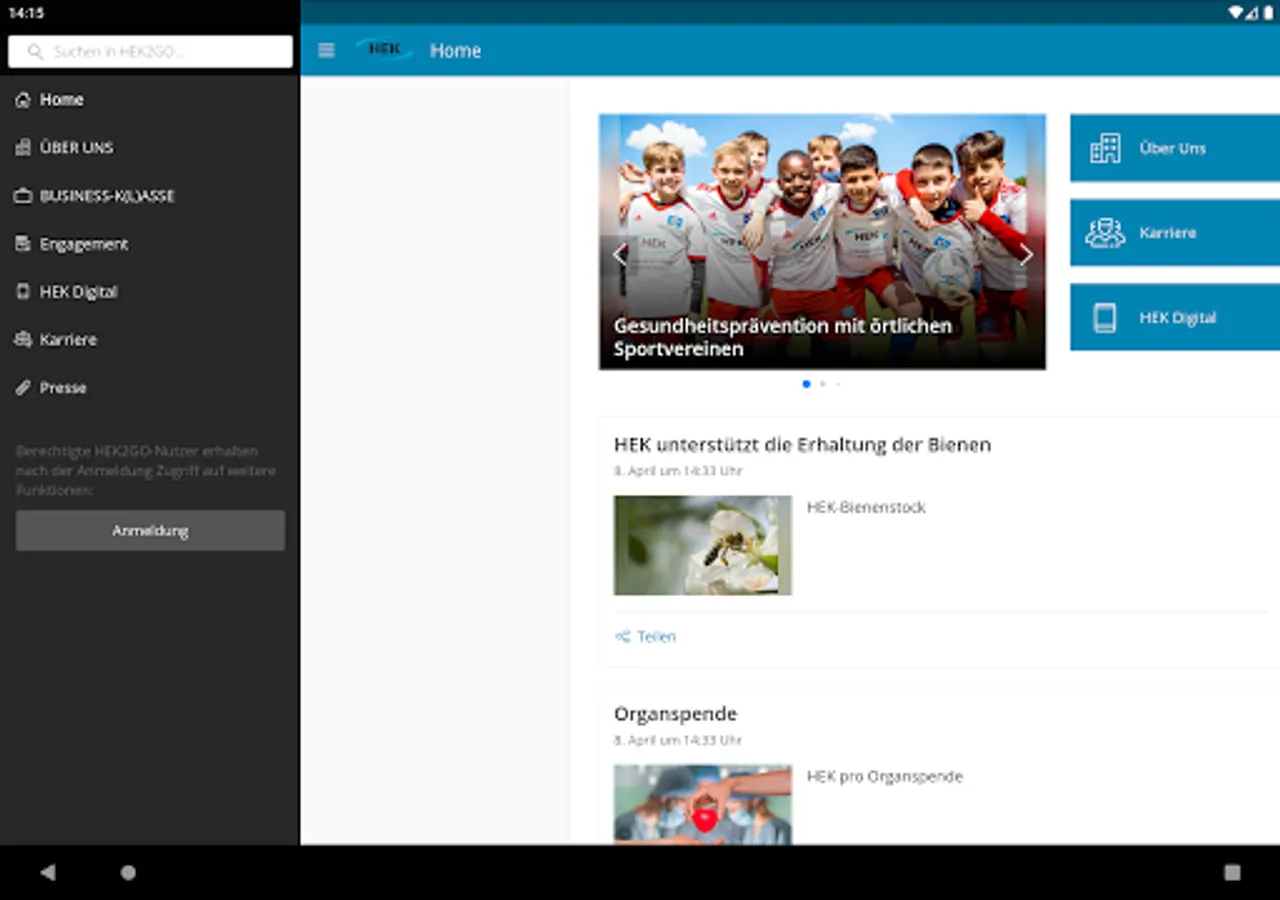Open article HEK unterstützt die Erhaltung der Bienen
The image size is (1280, 900).
802,445
